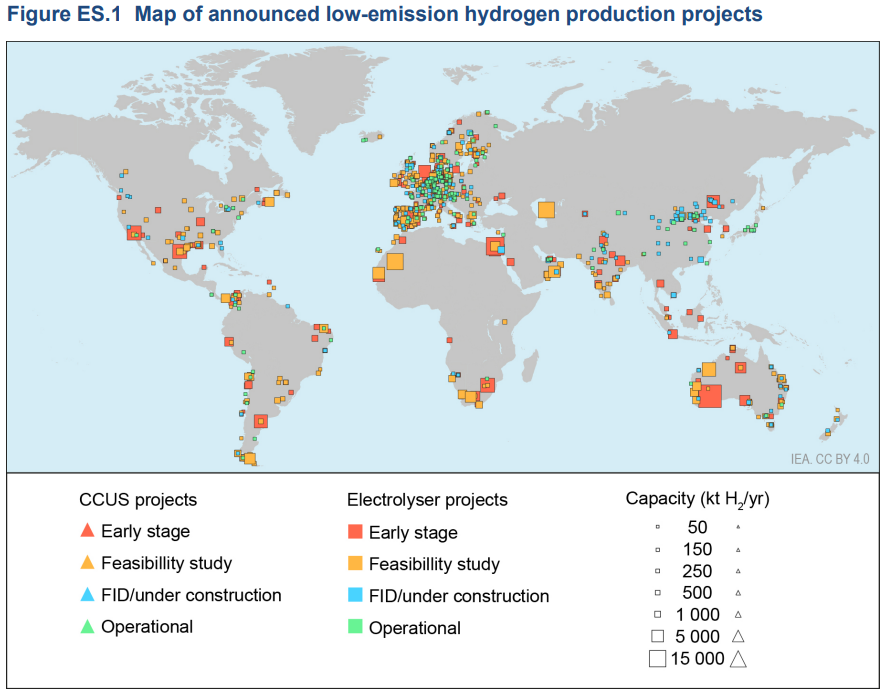Image resolution: width=889 pixels, height=698 pixels.
Task: Click the 'Capacity (kt H2/yr)' legend heading
Action: (697, 499)
